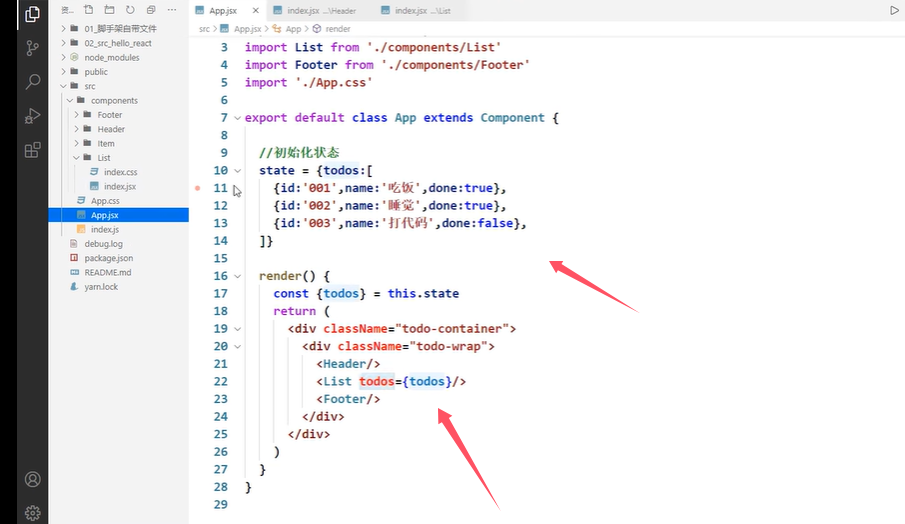Fold the render method at line 16
The image size is (905, 524).
point(237,276)
